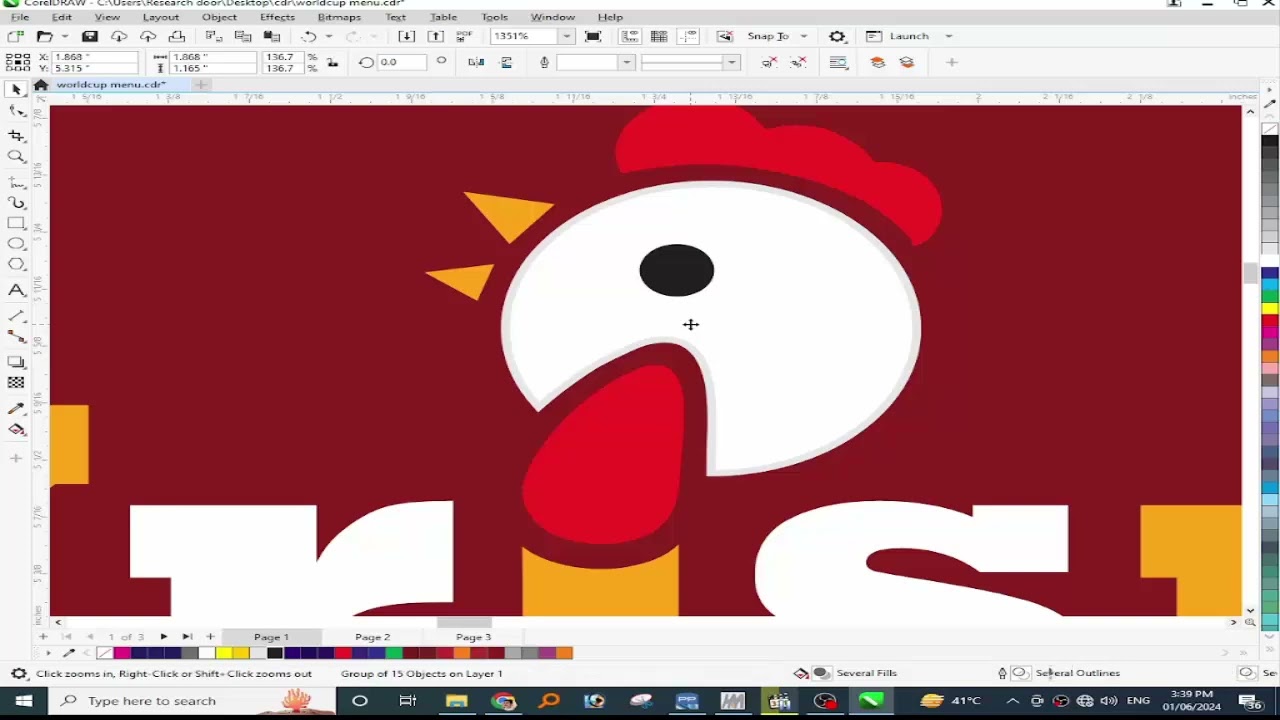
Task: Select the Interactive Fill tool
Action: 16,430
